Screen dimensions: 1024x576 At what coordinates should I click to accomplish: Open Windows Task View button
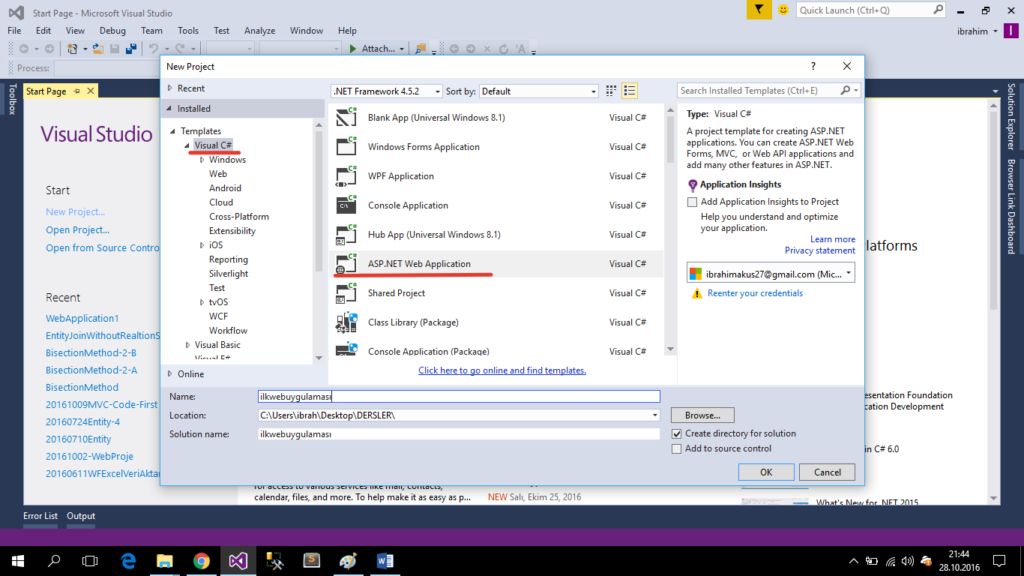click(90, 561)
